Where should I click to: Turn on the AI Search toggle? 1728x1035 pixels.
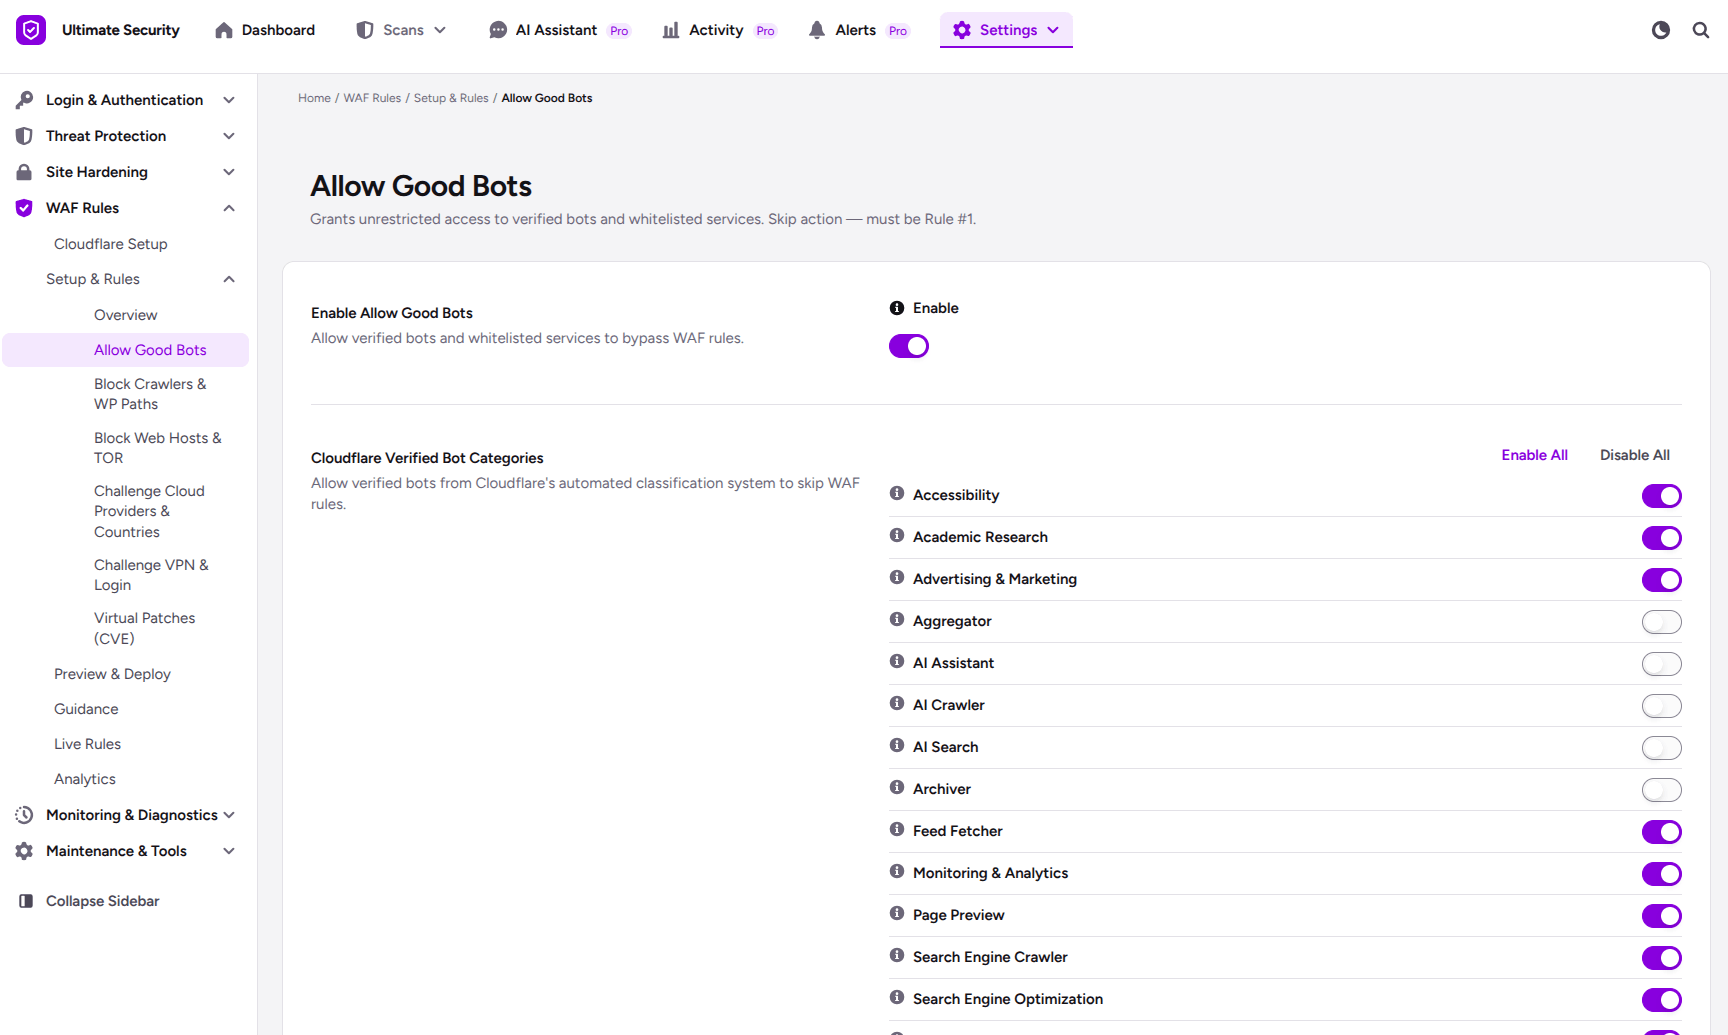(1662, 748)
